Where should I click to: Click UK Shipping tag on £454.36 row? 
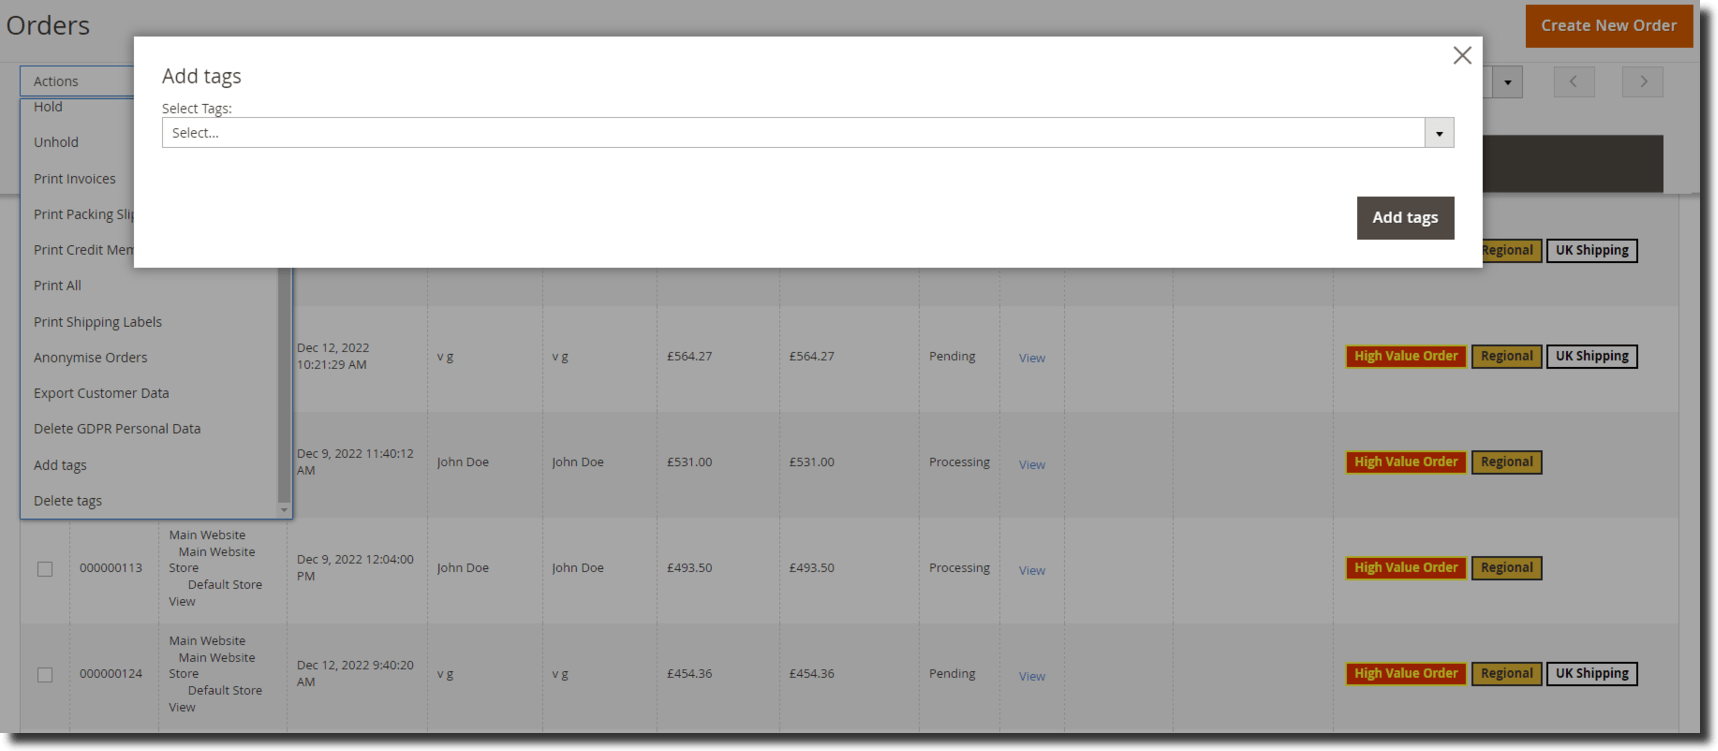[1591, 674]
